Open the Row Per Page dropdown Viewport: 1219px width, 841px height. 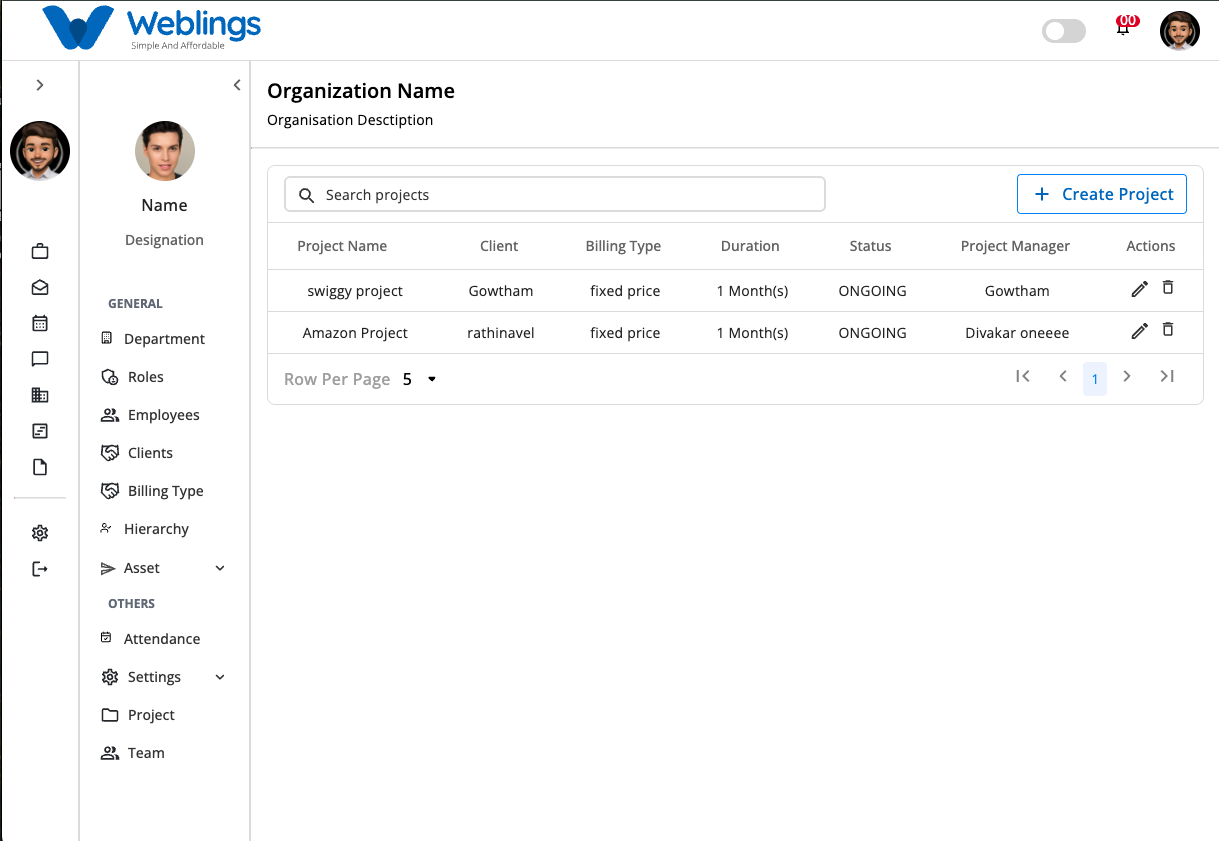[x=421, y=379]
